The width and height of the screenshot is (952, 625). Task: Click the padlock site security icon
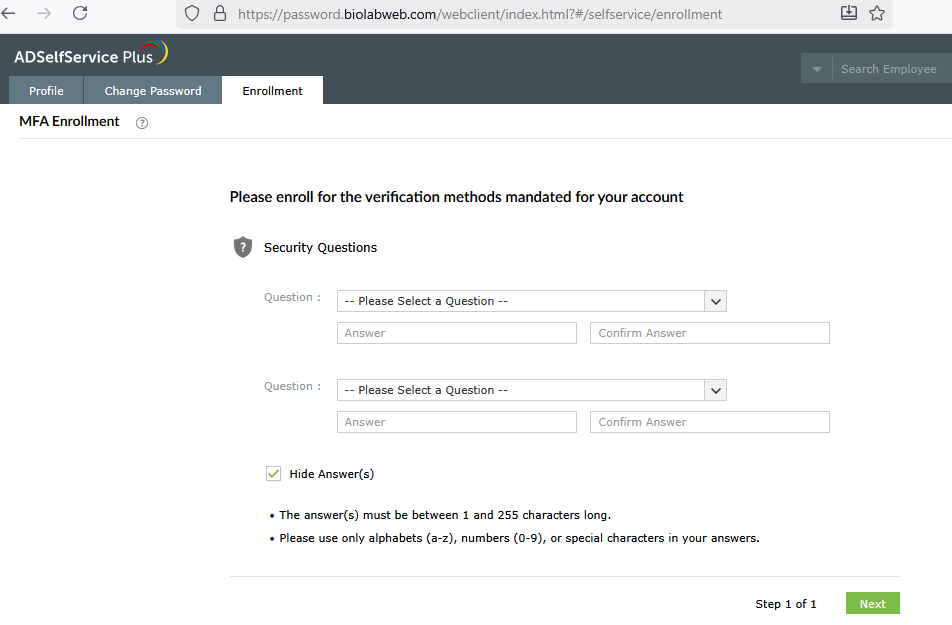click(220, 14)
